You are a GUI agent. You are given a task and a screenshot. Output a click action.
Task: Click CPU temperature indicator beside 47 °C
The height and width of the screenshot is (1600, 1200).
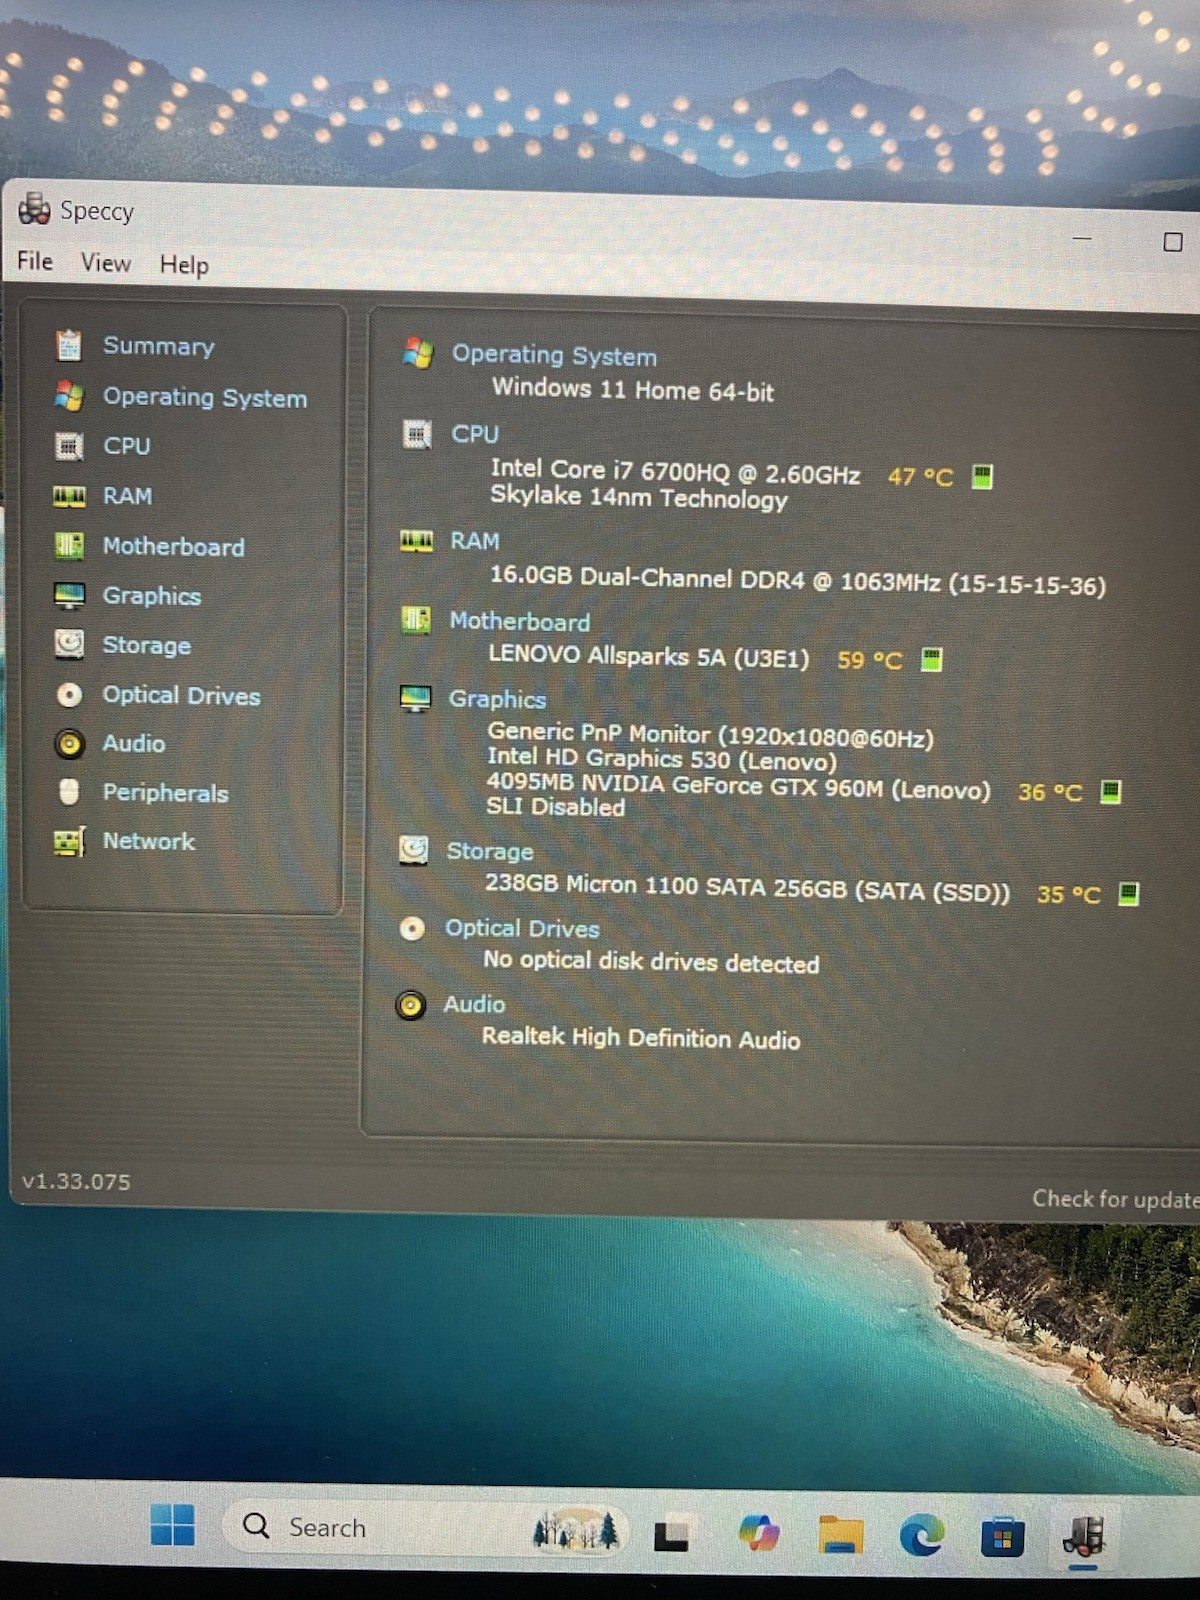pos(983,477)
